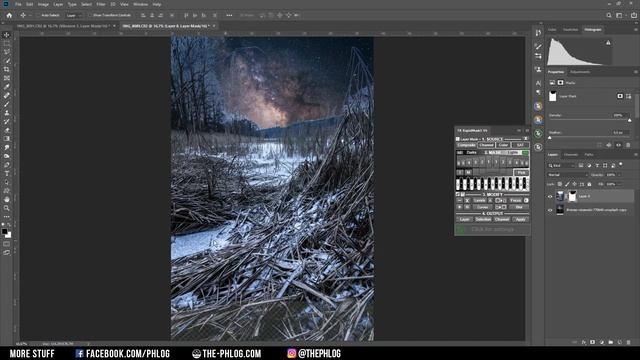
Task: Open the Normal blend mode dropdown
Action: pos(567,175)
